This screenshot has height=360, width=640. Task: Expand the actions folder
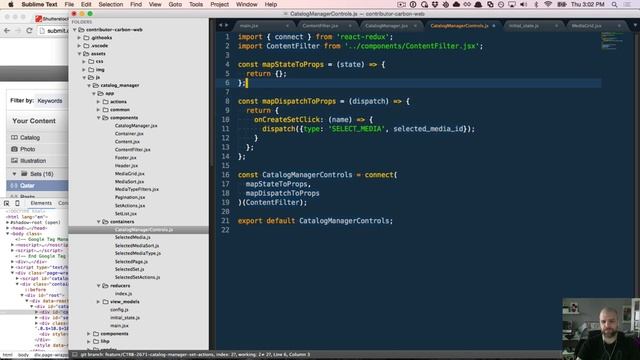(98, 102)
